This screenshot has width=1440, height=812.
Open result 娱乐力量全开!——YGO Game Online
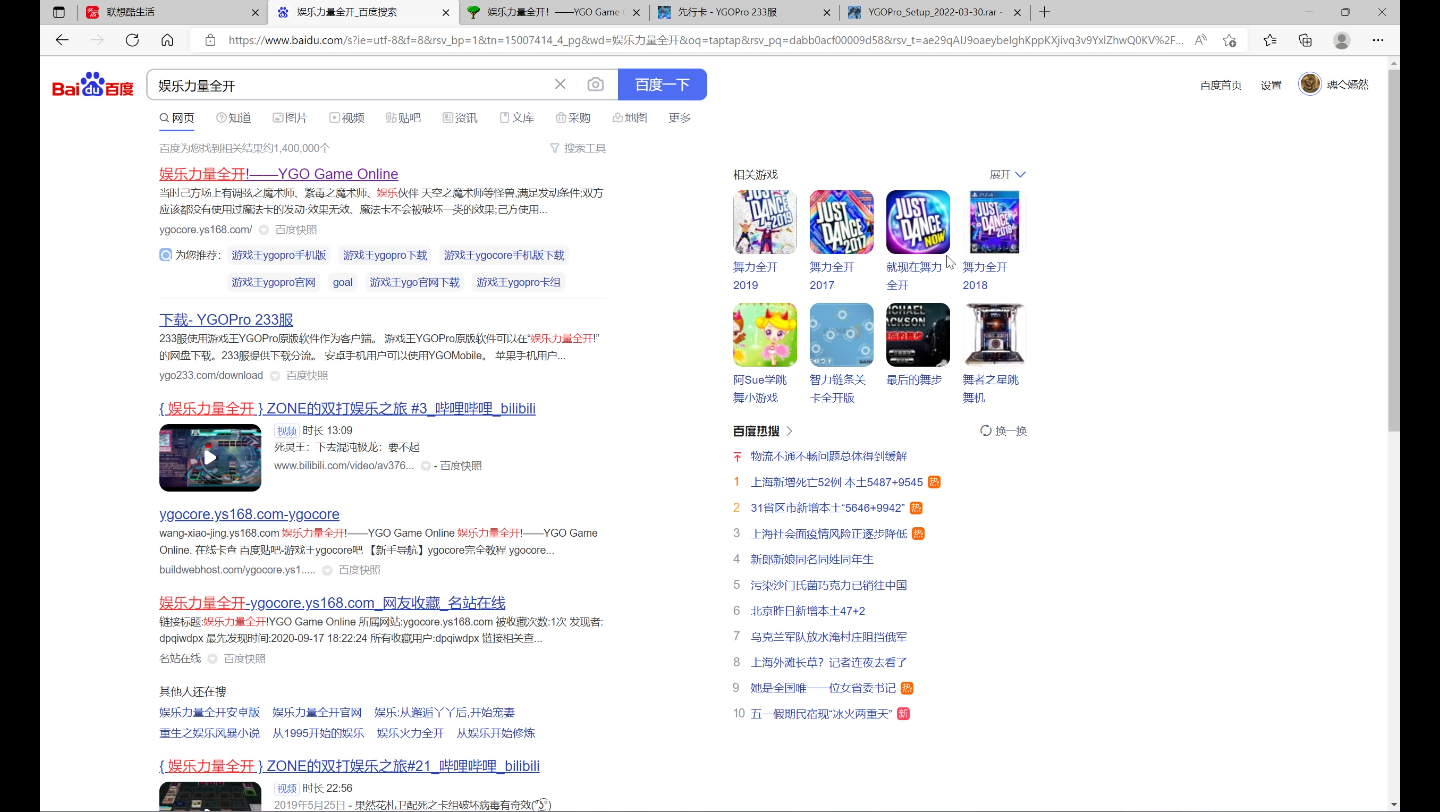tap(279, 174)
